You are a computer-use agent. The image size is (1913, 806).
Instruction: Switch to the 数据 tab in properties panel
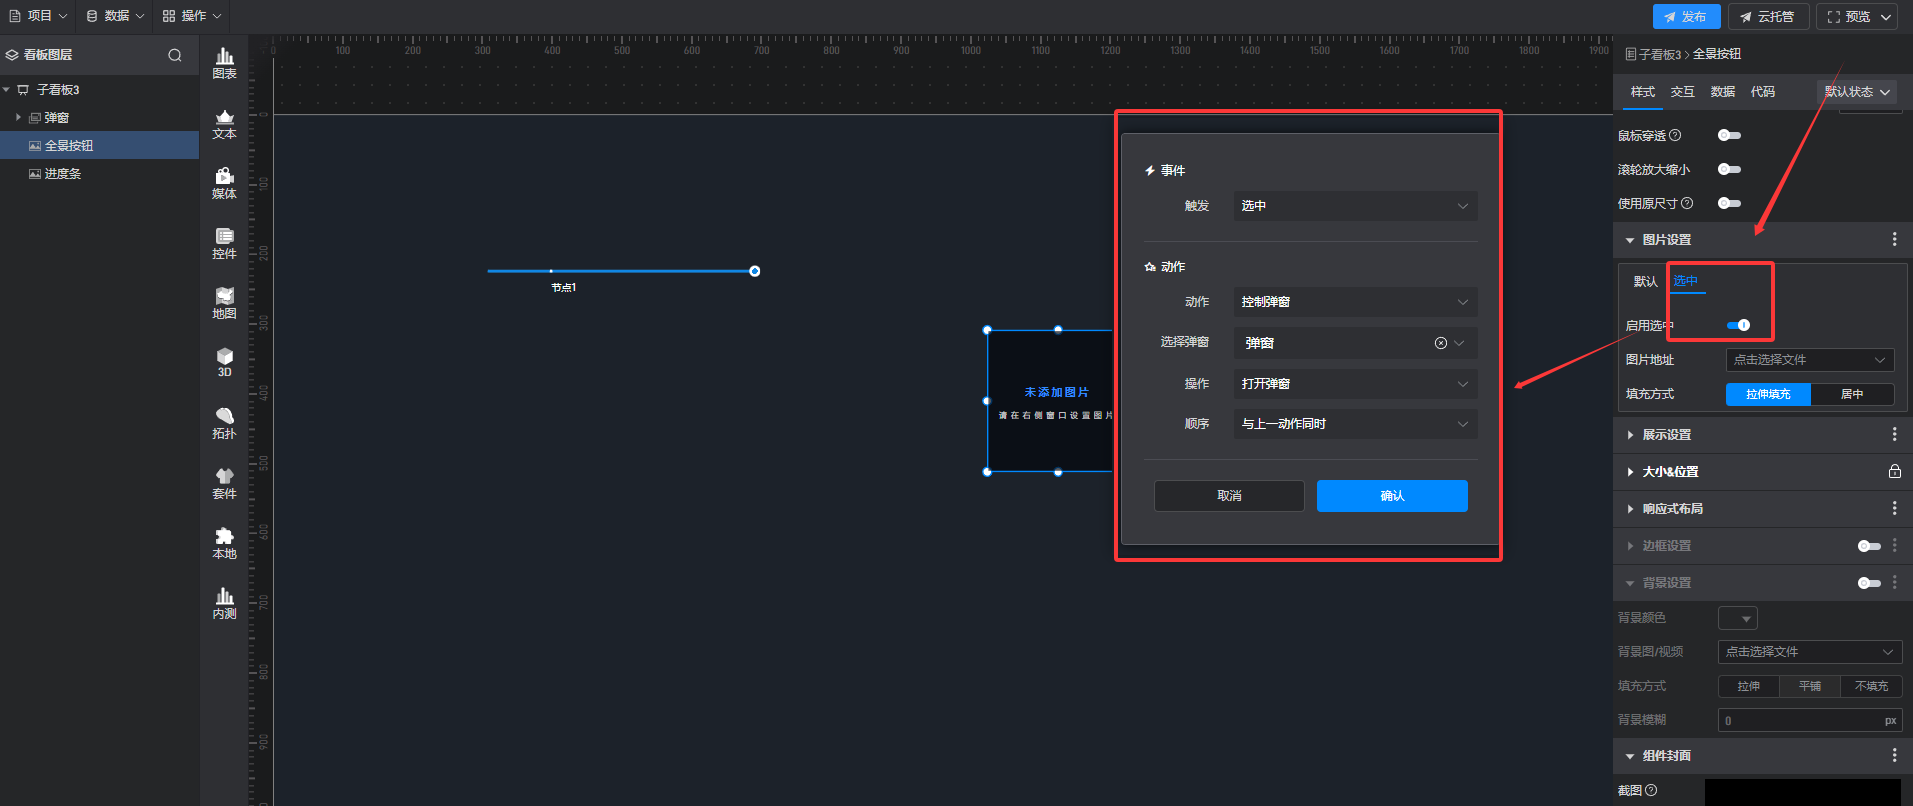1722,92
